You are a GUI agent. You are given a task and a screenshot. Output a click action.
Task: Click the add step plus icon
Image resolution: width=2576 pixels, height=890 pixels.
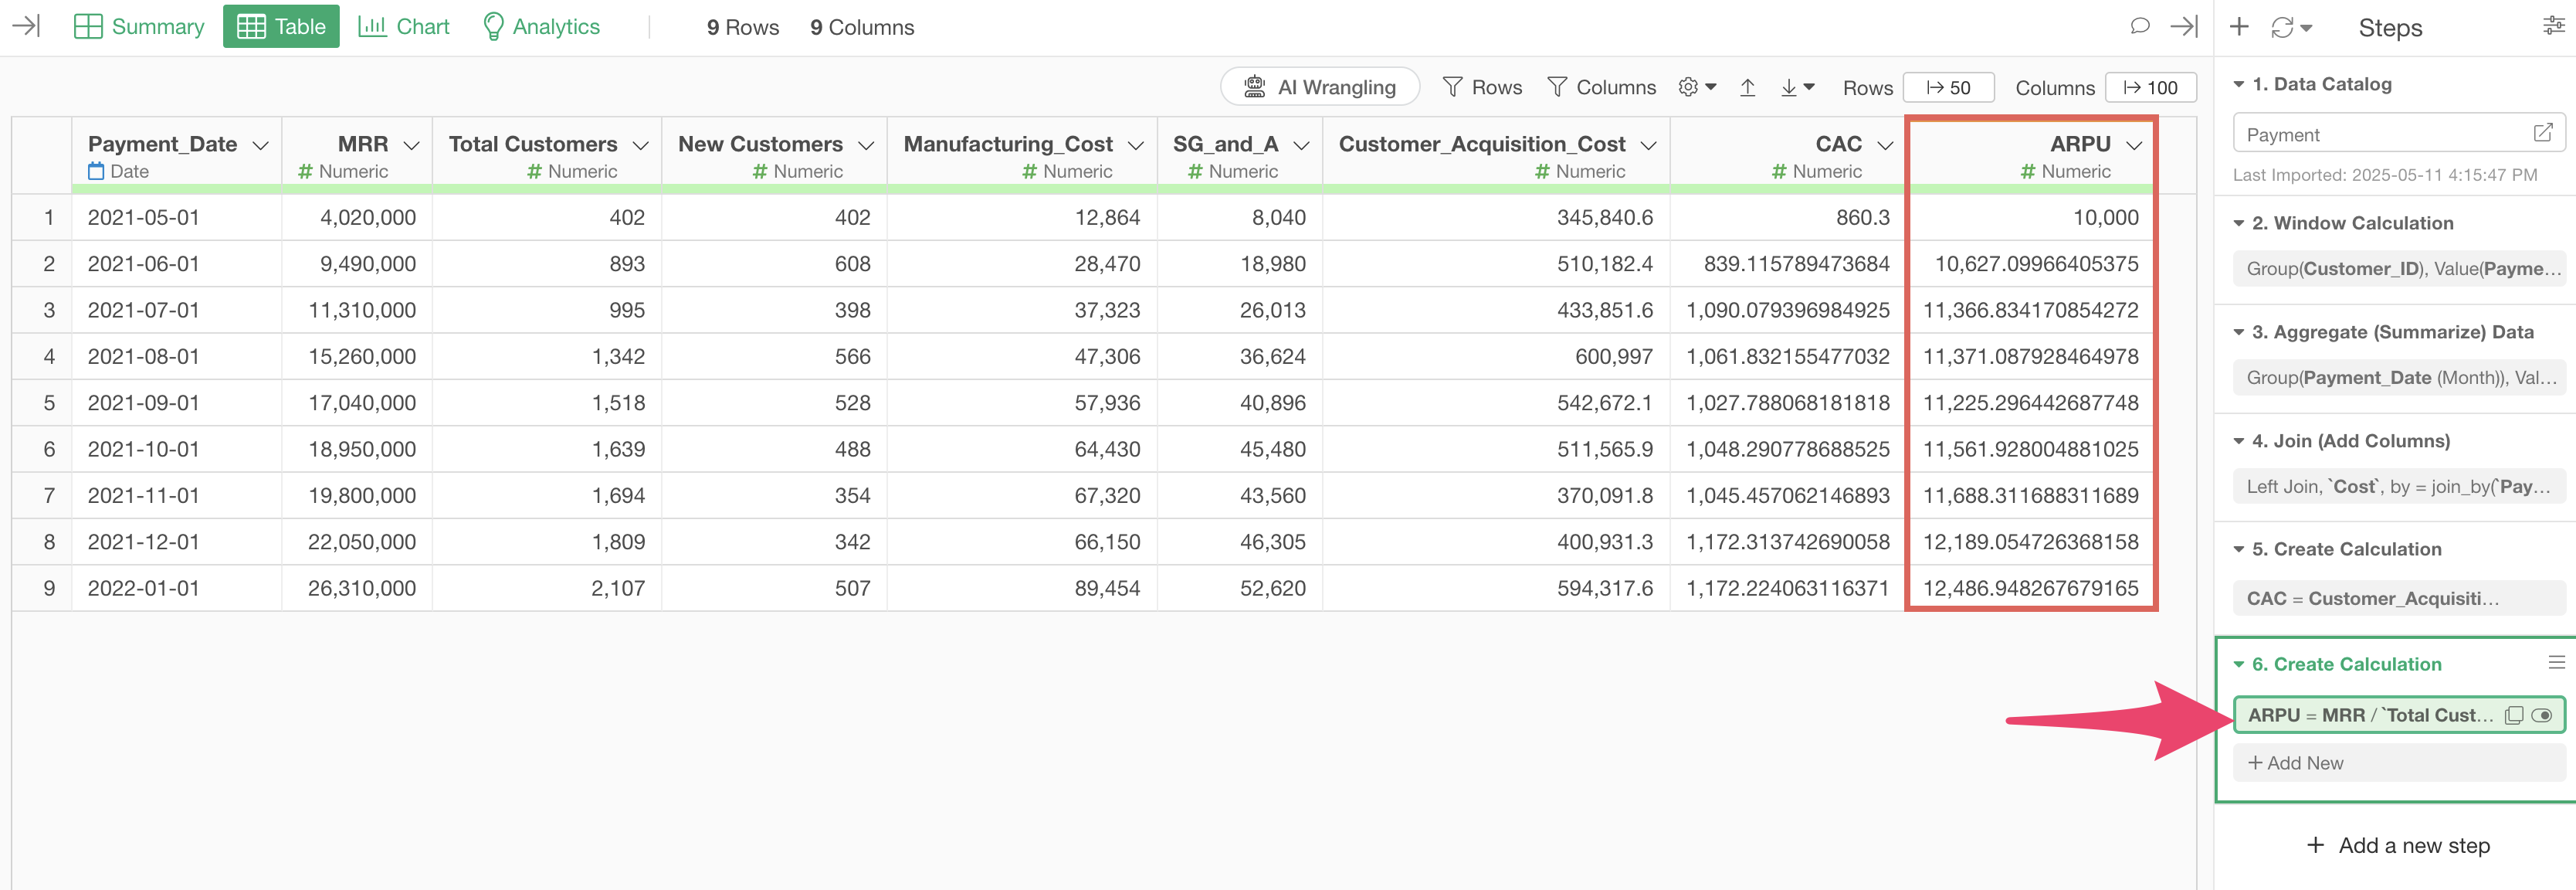coord(2239,27)
